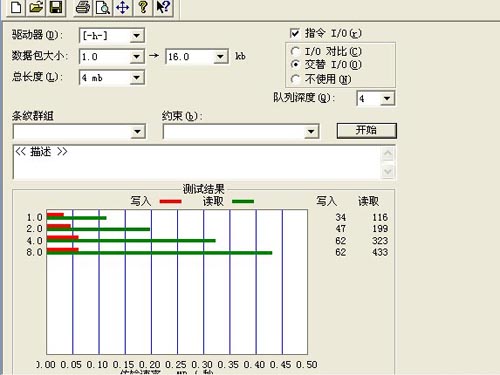Toggle the 指令 I/O checkbox
This screenshot has width=500, height=375.
click(295, 33)
